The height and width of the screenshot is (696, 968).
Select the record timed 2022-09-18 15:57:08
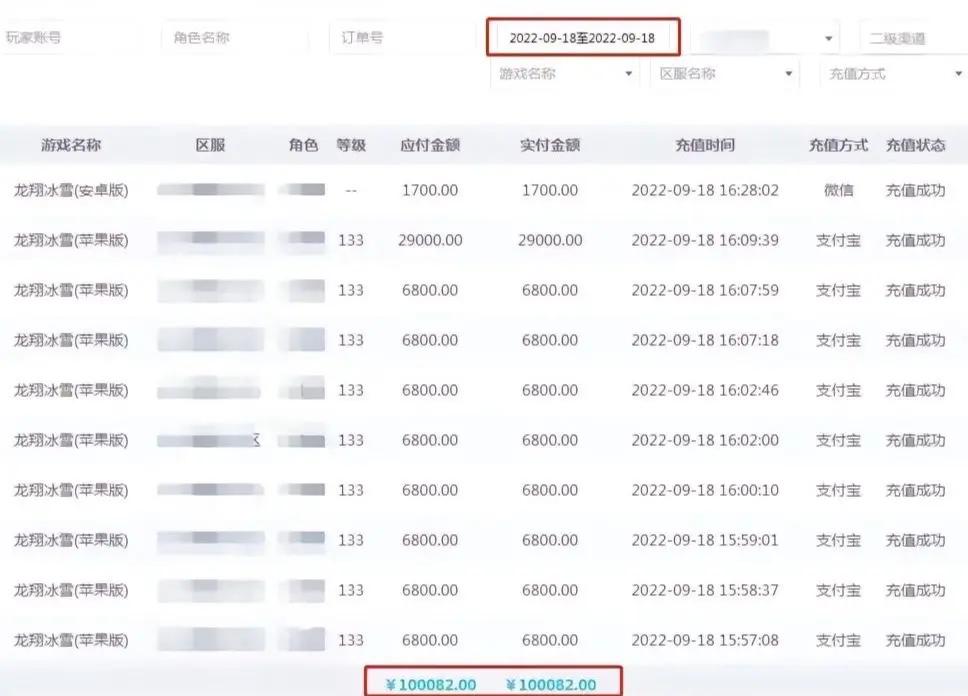point(705,640)
